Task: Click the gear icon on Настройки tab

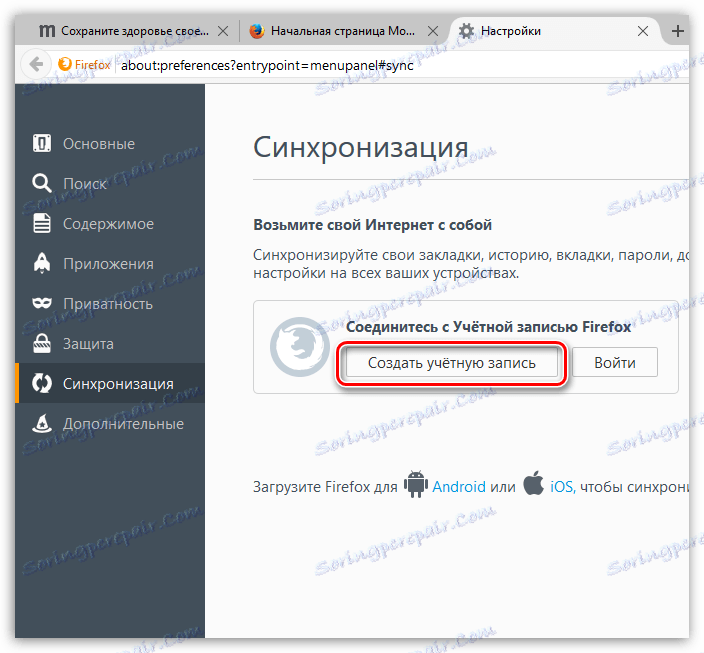Action: 466,31
